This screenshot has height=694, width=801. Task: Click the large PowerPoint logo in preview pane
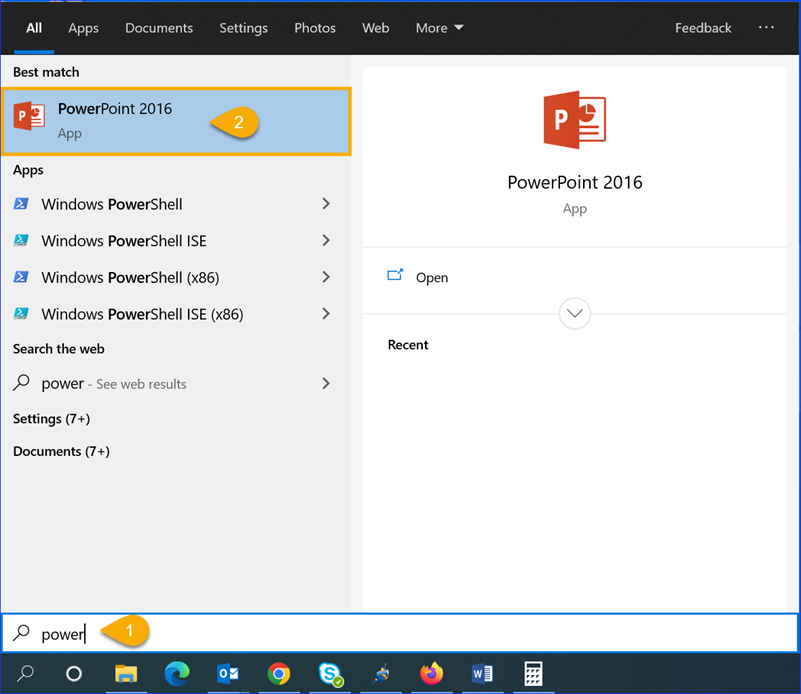575,120
